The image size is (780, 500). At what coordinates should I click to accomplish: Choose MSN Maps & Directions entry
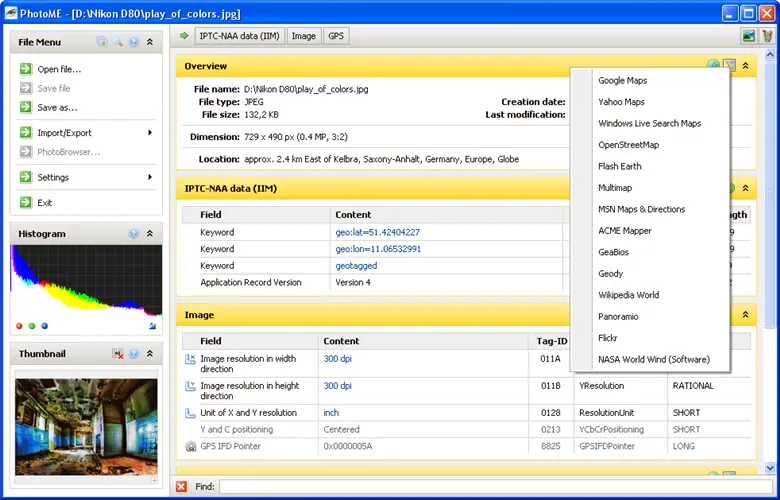click(x=650, y=209)
